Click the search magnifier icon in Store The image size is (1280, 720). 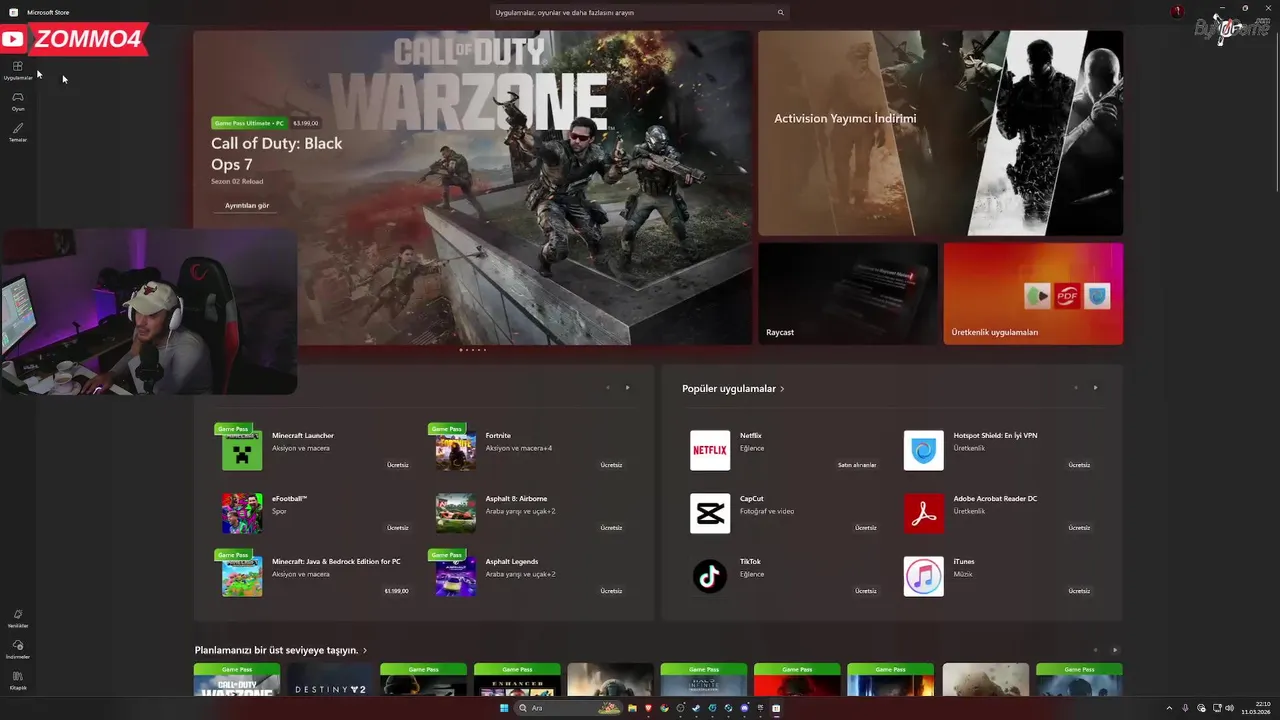[780, 13]
